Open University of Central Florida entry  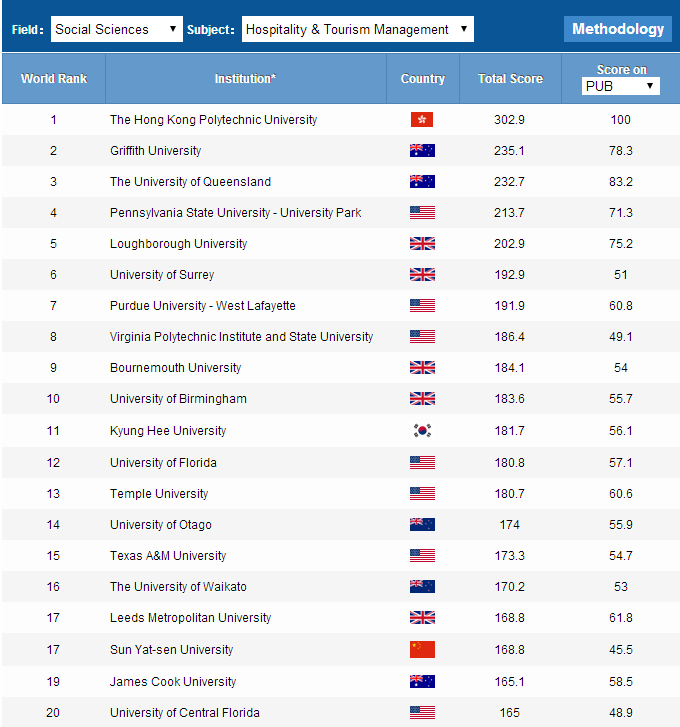pos(185,713)
